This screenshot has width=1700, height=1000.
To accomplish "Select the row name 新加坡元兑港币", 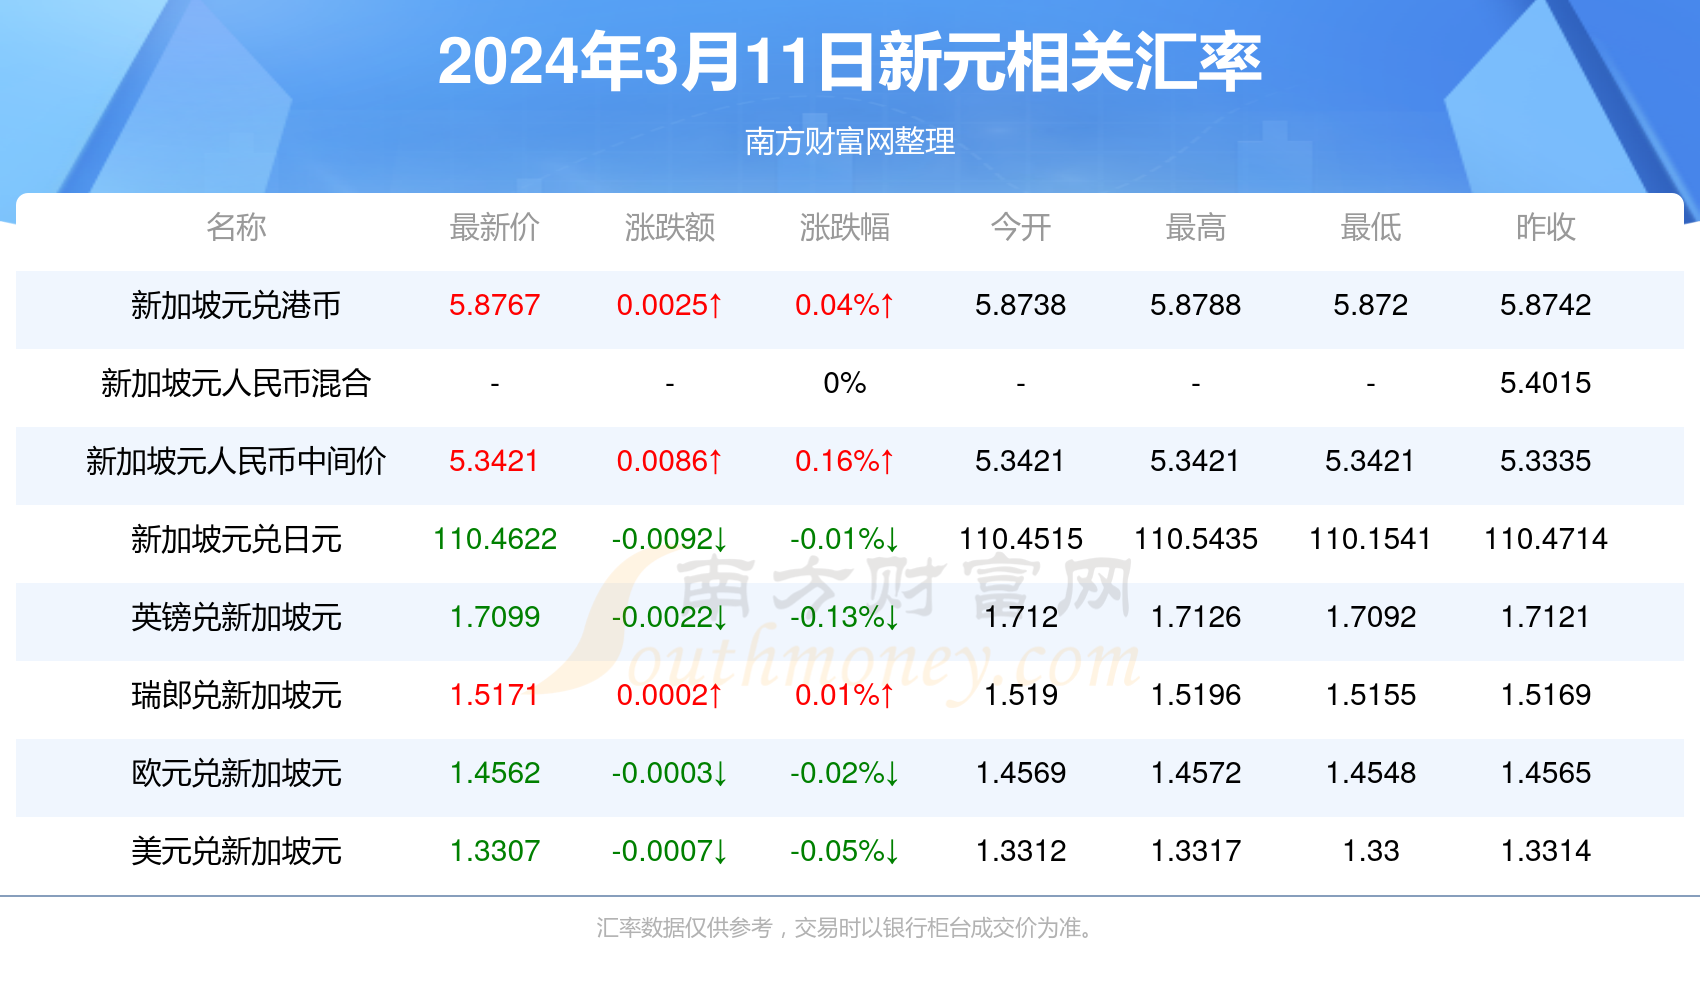I will point(236,305).
